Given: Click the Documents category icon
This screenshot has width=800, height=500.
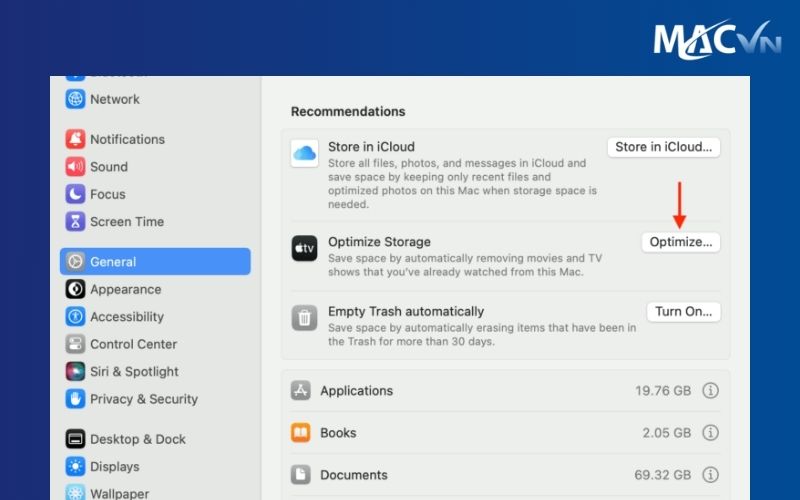Looking at the screenshot, I should coord(301,474).
